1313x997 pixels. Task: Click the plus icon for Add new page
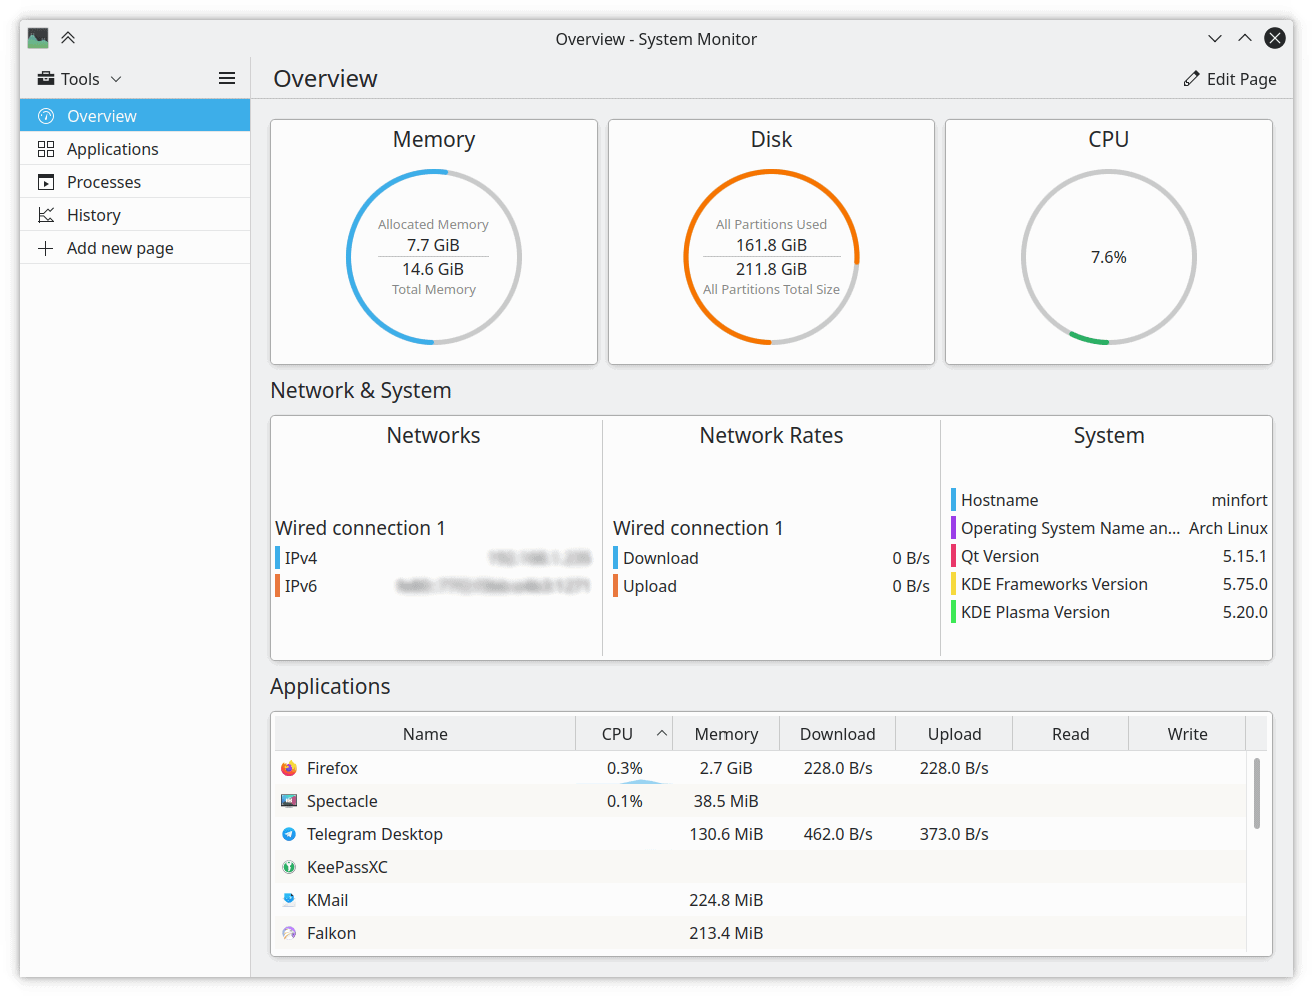[x=46, y=248]
